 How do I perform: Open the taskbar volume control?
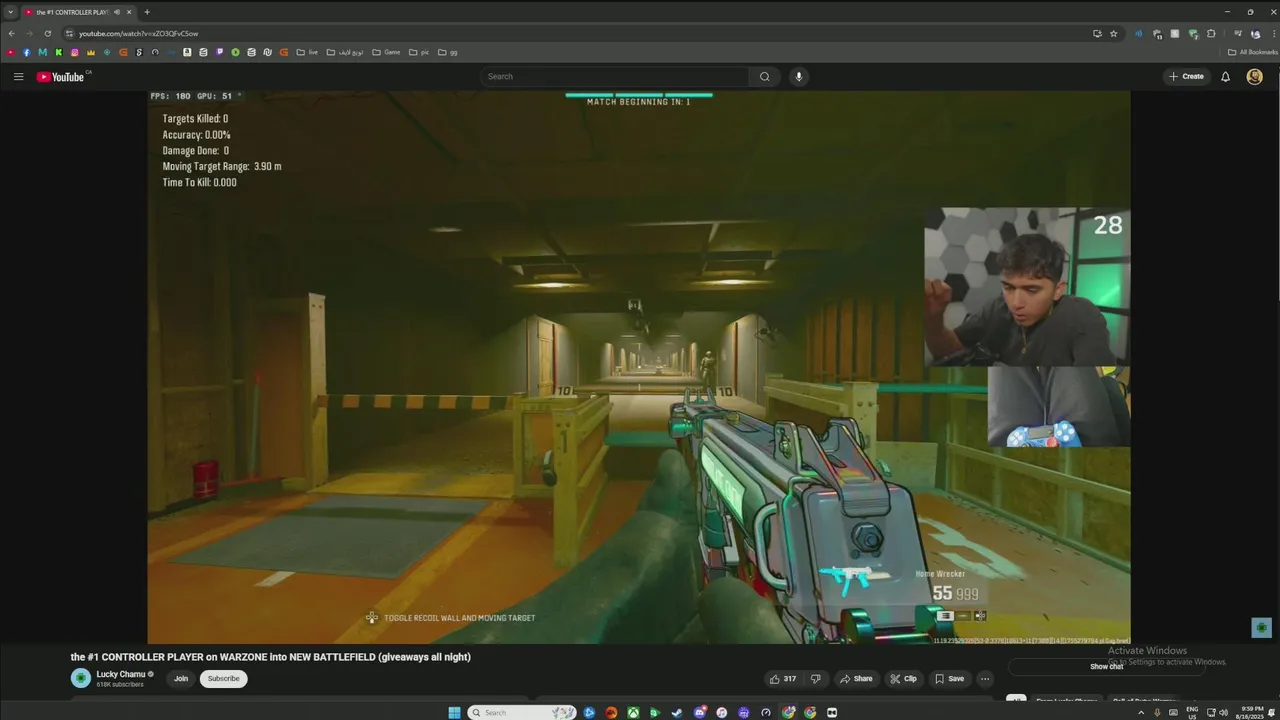1223,712
